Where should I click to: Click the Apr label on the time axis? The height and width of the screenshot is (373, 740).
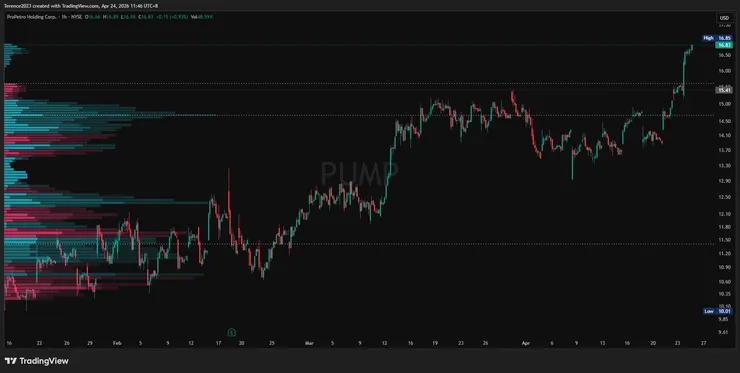tap(527, 343)
